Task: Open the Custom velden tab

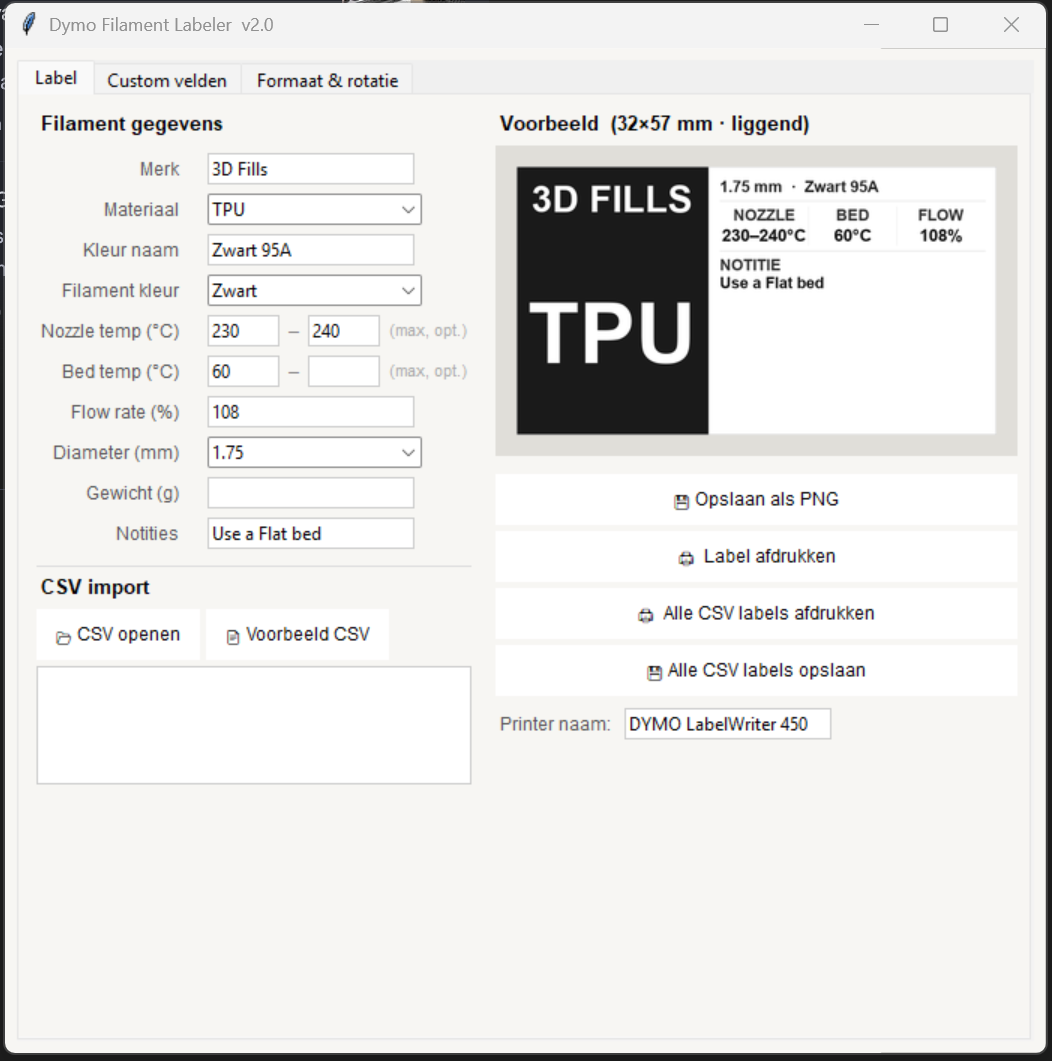Action: (x=166, y=81)
